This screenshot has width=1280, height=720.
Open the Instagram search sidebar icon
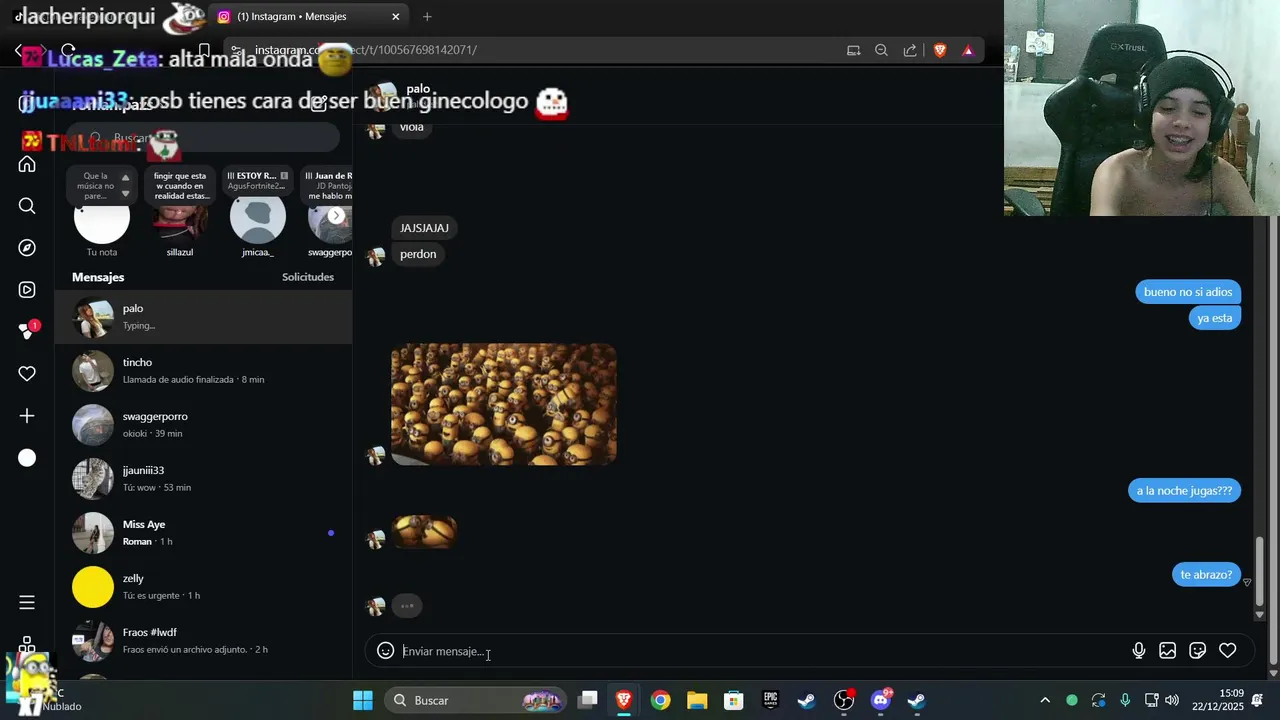coord(27,206)
